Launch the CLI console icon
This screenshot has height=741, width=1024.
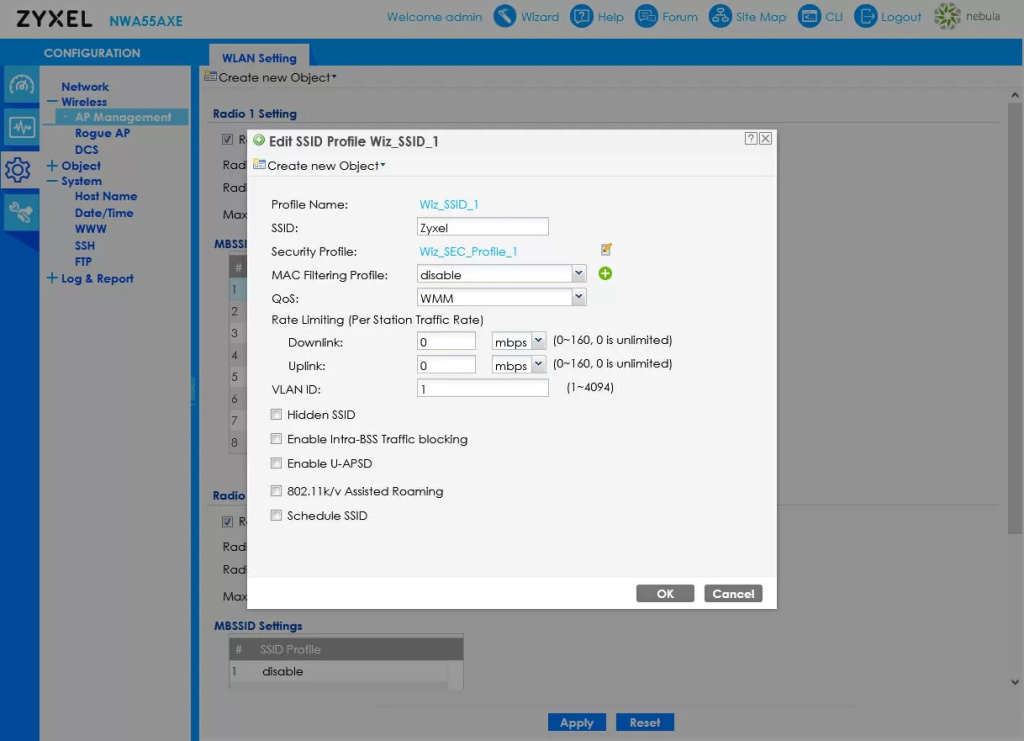click(808, 16)
